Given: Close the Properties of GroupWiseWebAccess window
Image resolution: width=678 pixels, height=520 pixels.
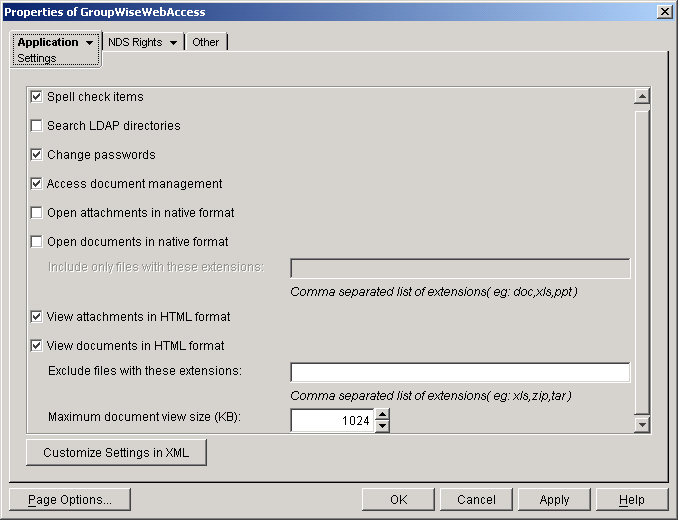Looking at the screenshot, I should pyautogui.click(x=664, y=12).
